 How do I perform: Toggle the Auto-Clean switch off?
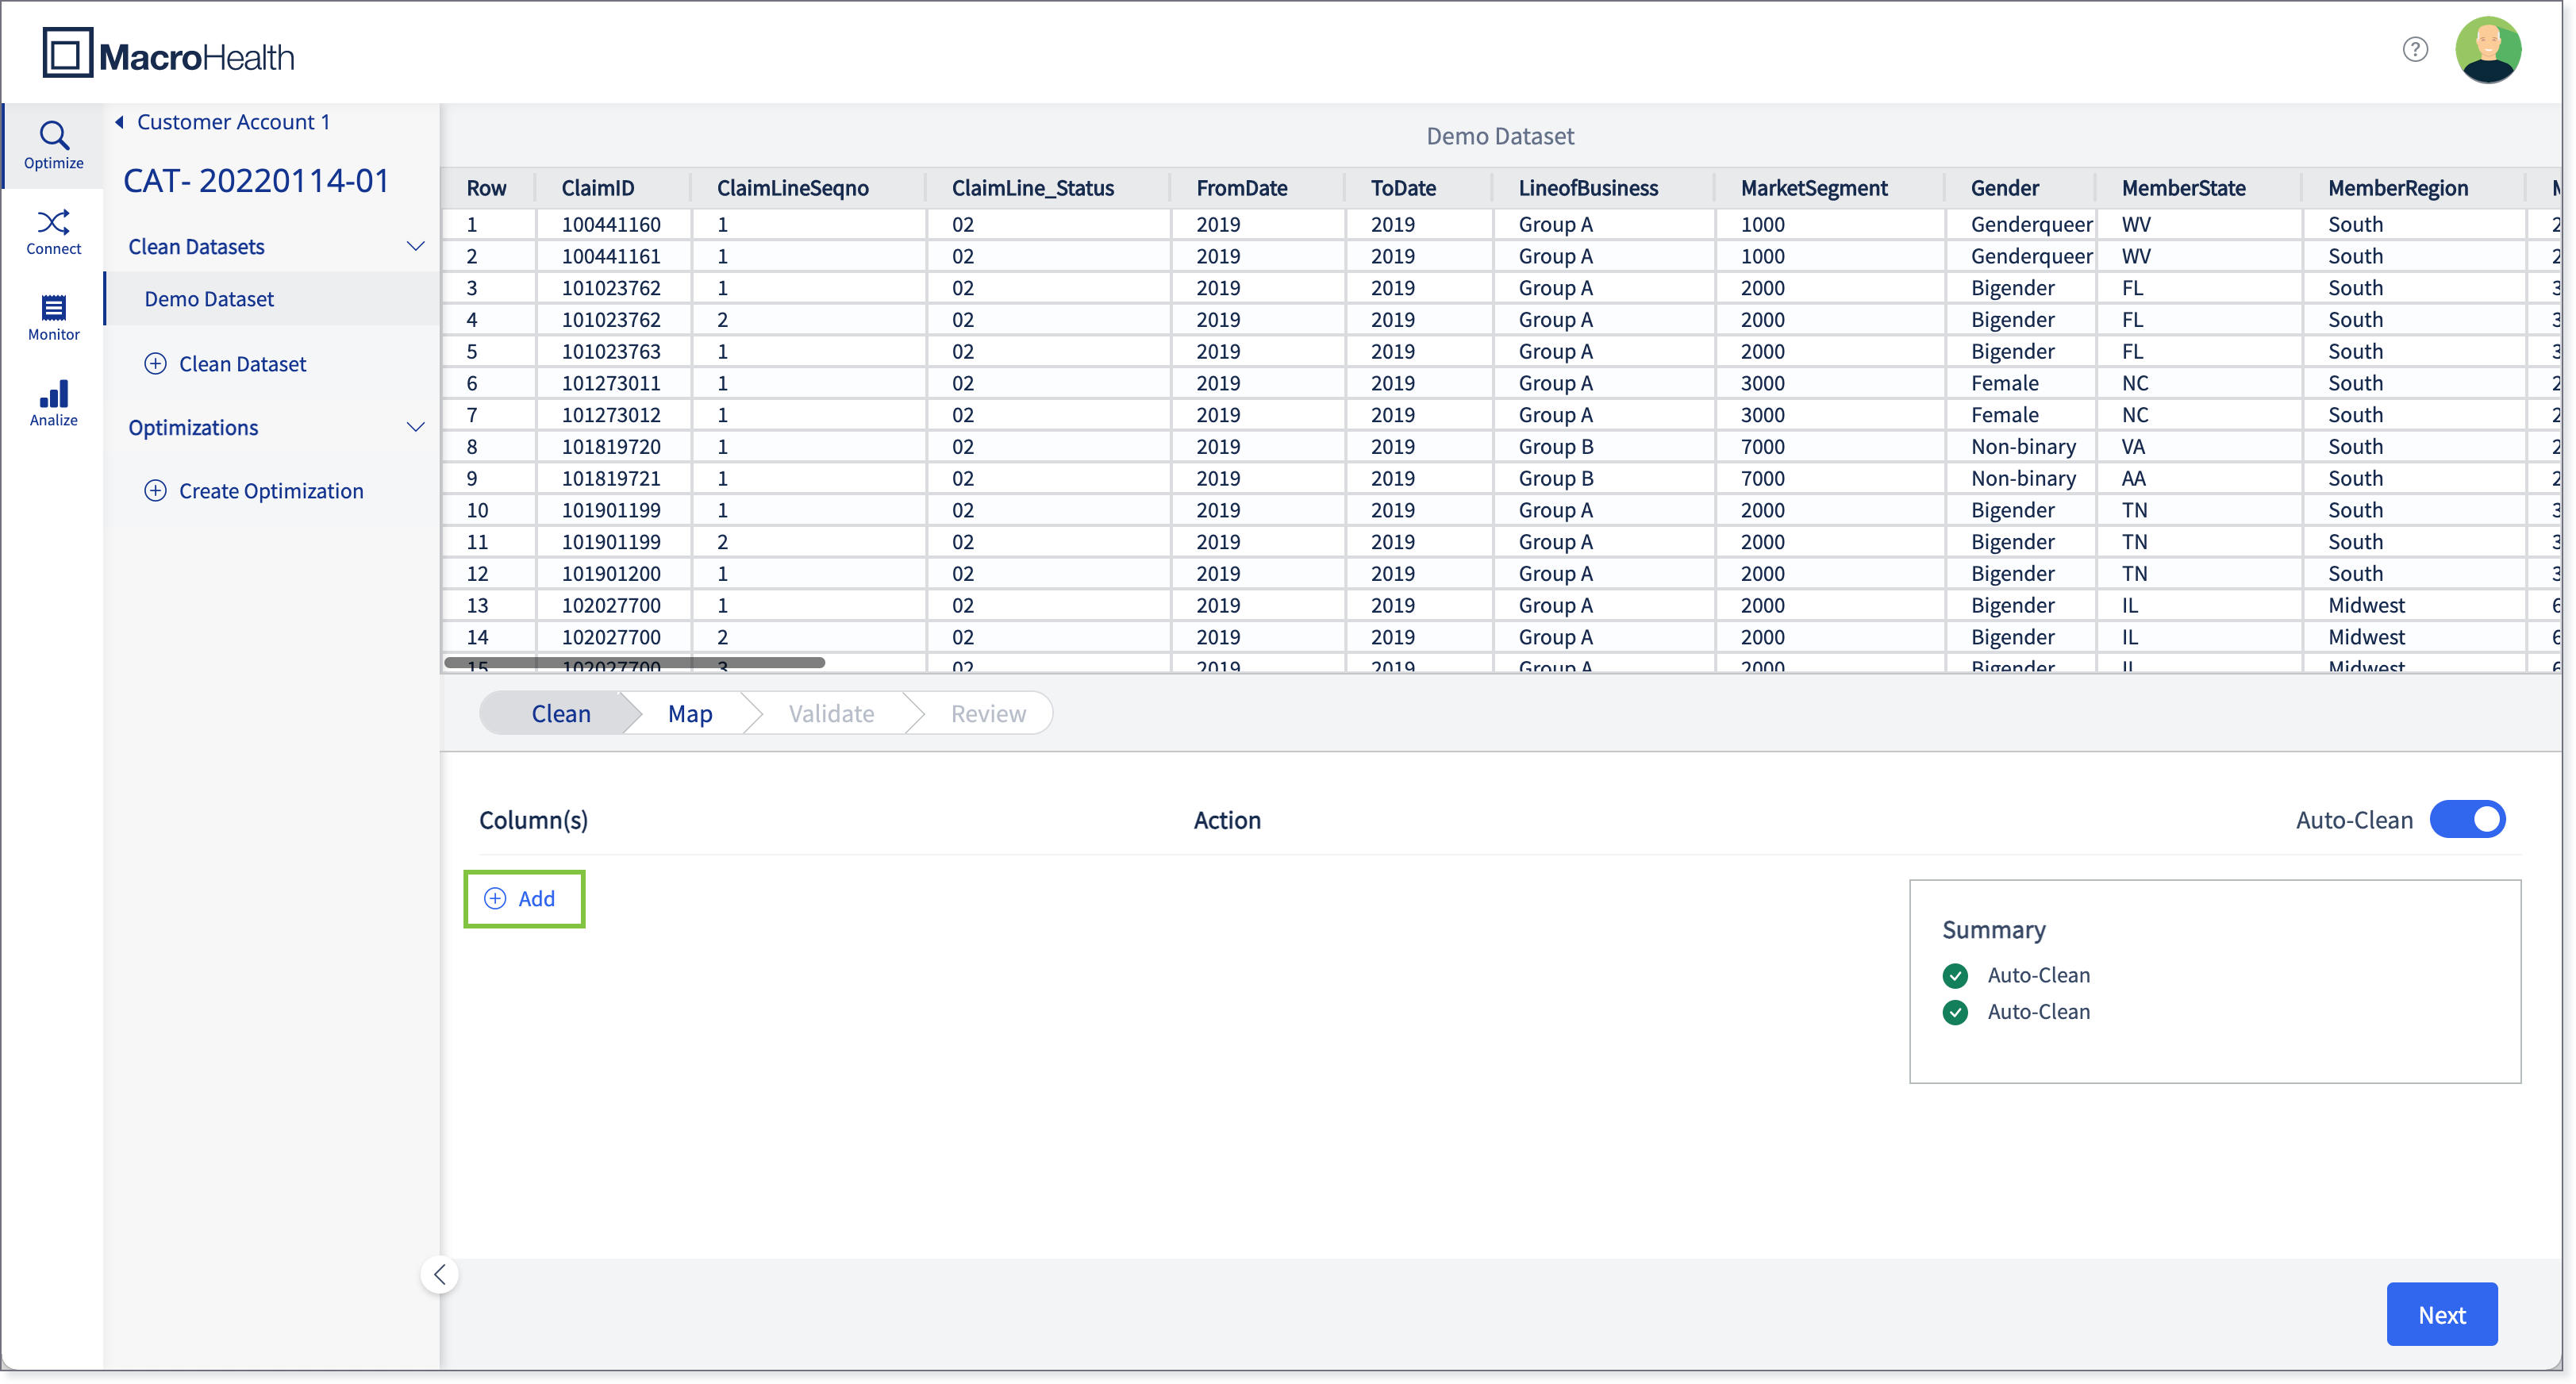click(x=2468, y=820)
